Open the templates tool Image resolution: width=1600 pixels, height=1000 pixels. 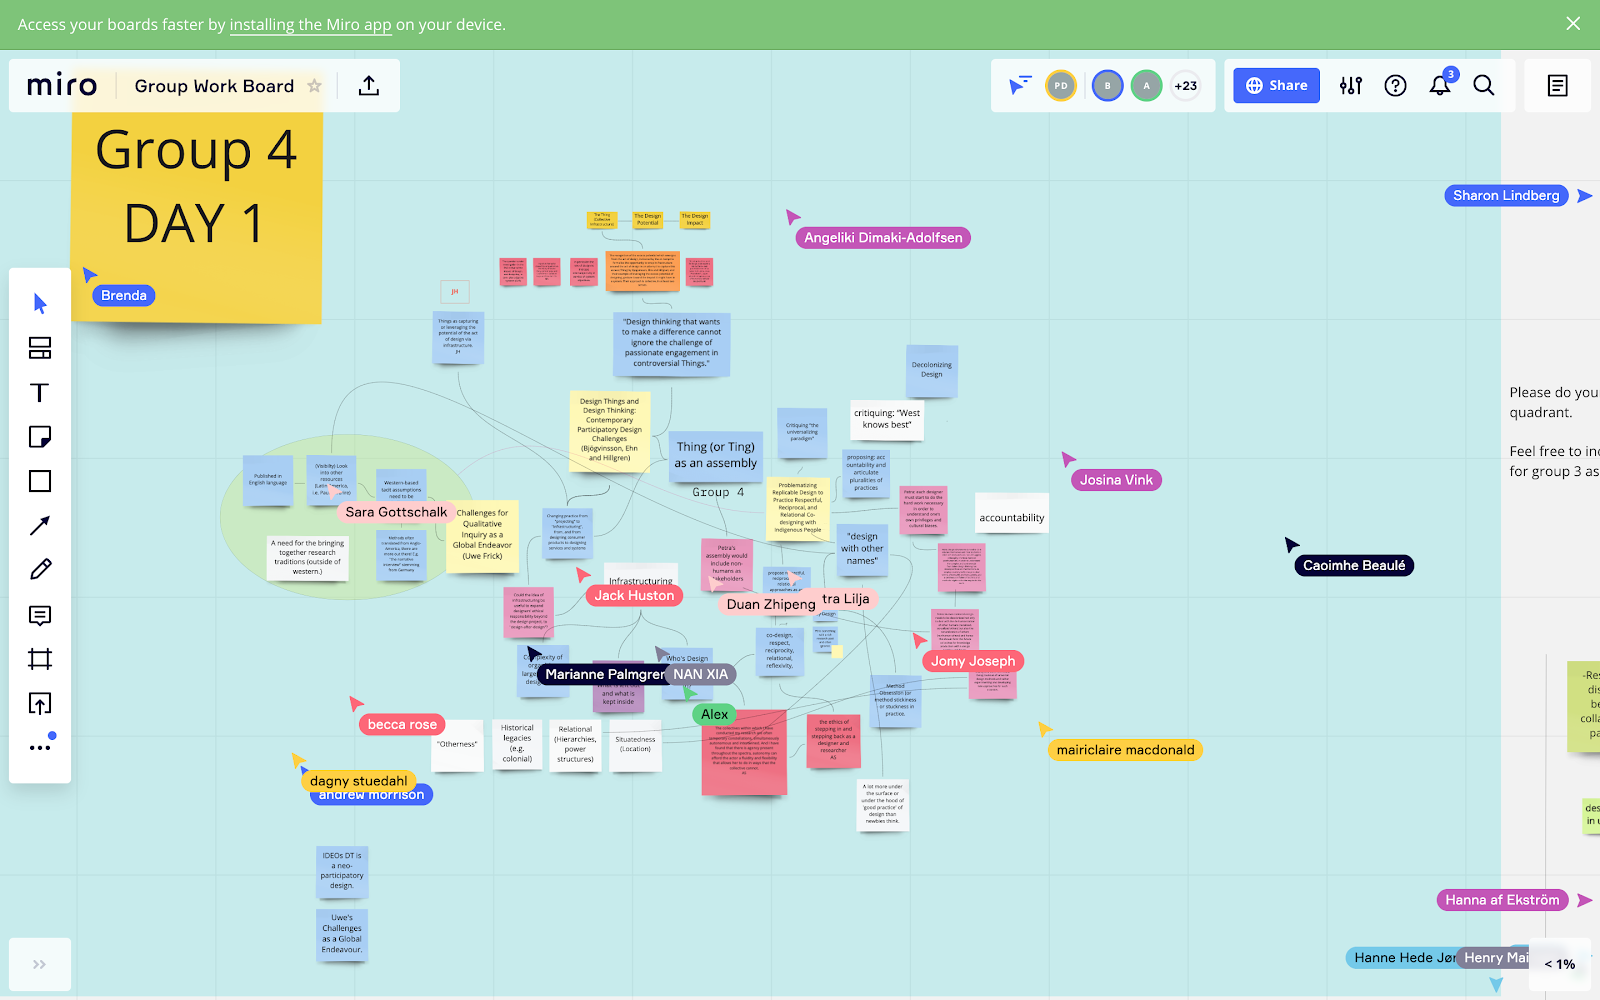(40, 348)
